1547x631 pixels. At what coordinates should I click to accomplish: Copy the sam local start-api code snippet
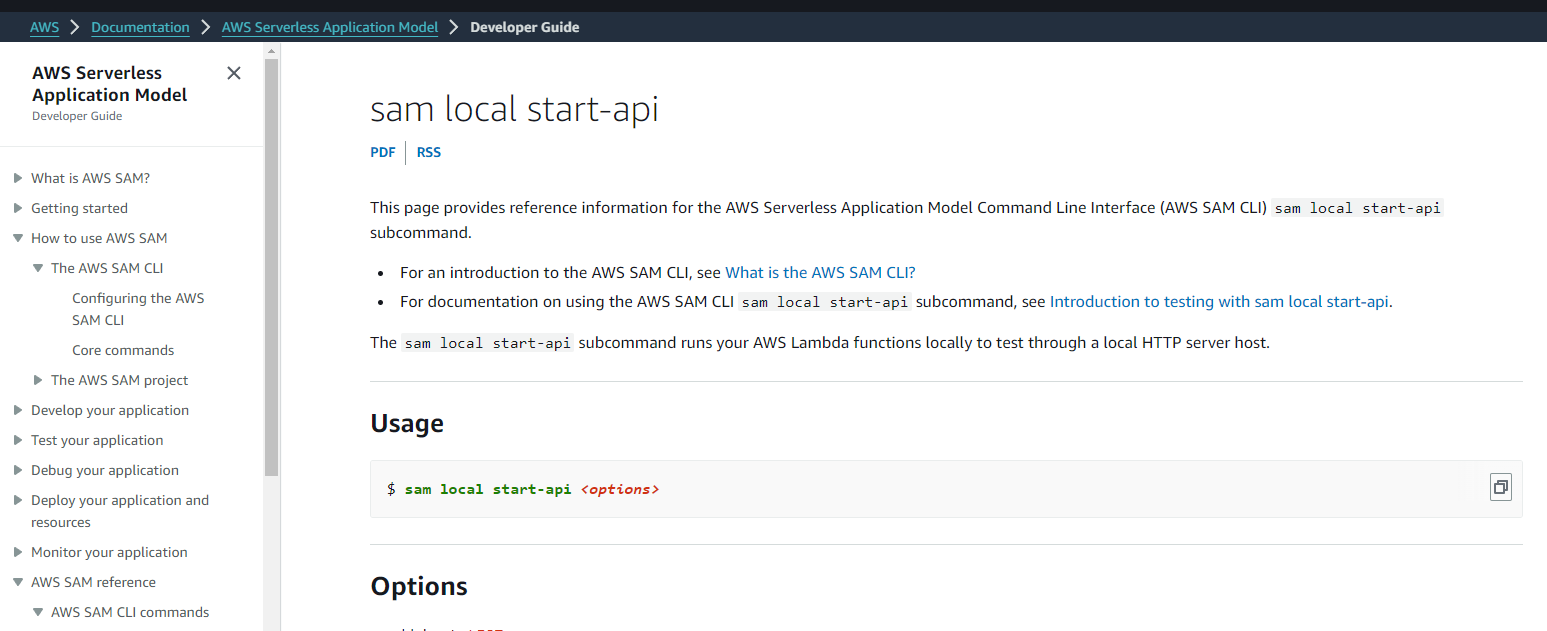[x=1500, y=488]
